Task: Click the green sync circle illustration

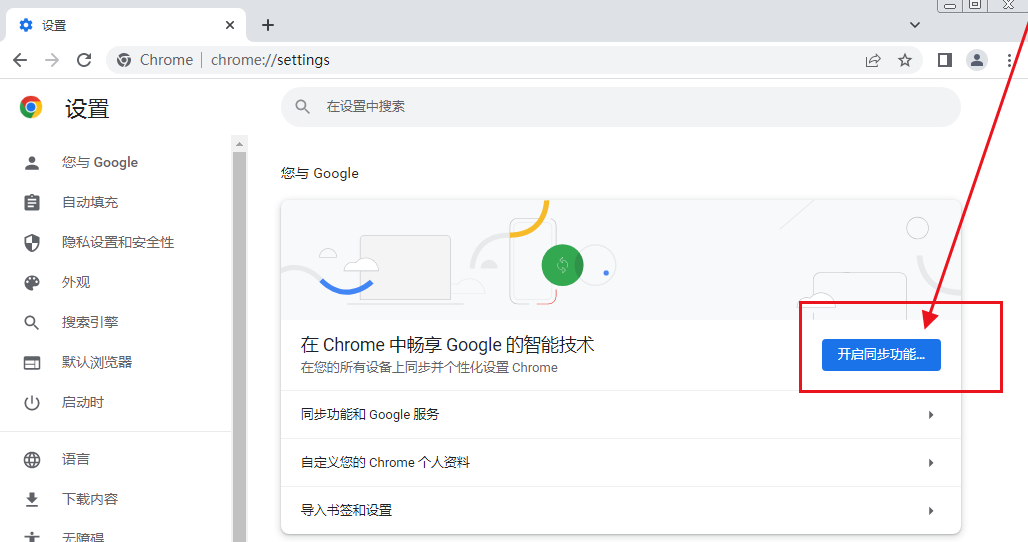Action: pyautogui.click(x=563, y=265)
